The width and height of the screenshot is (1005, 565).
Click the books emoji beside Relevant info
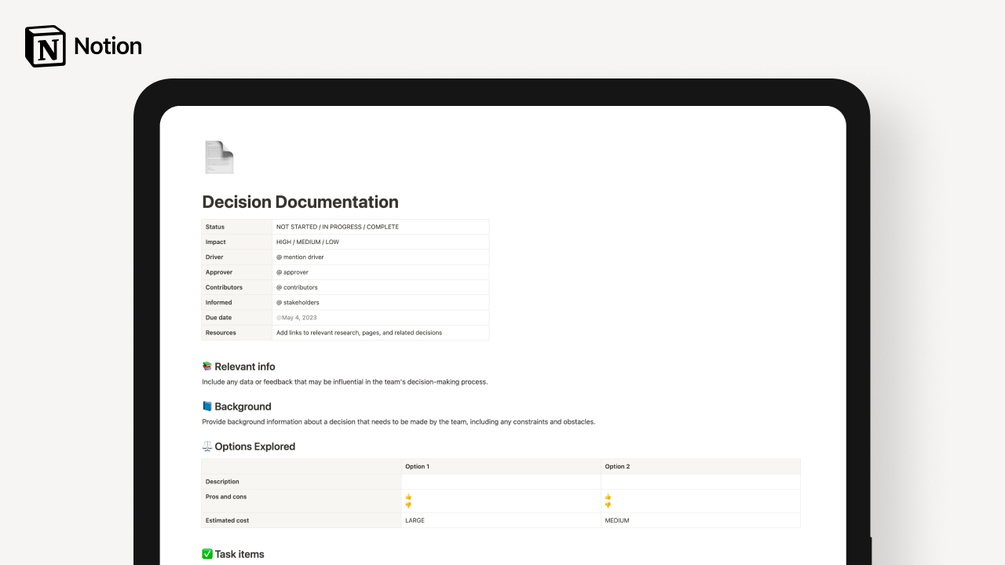[x=207, y=366]
